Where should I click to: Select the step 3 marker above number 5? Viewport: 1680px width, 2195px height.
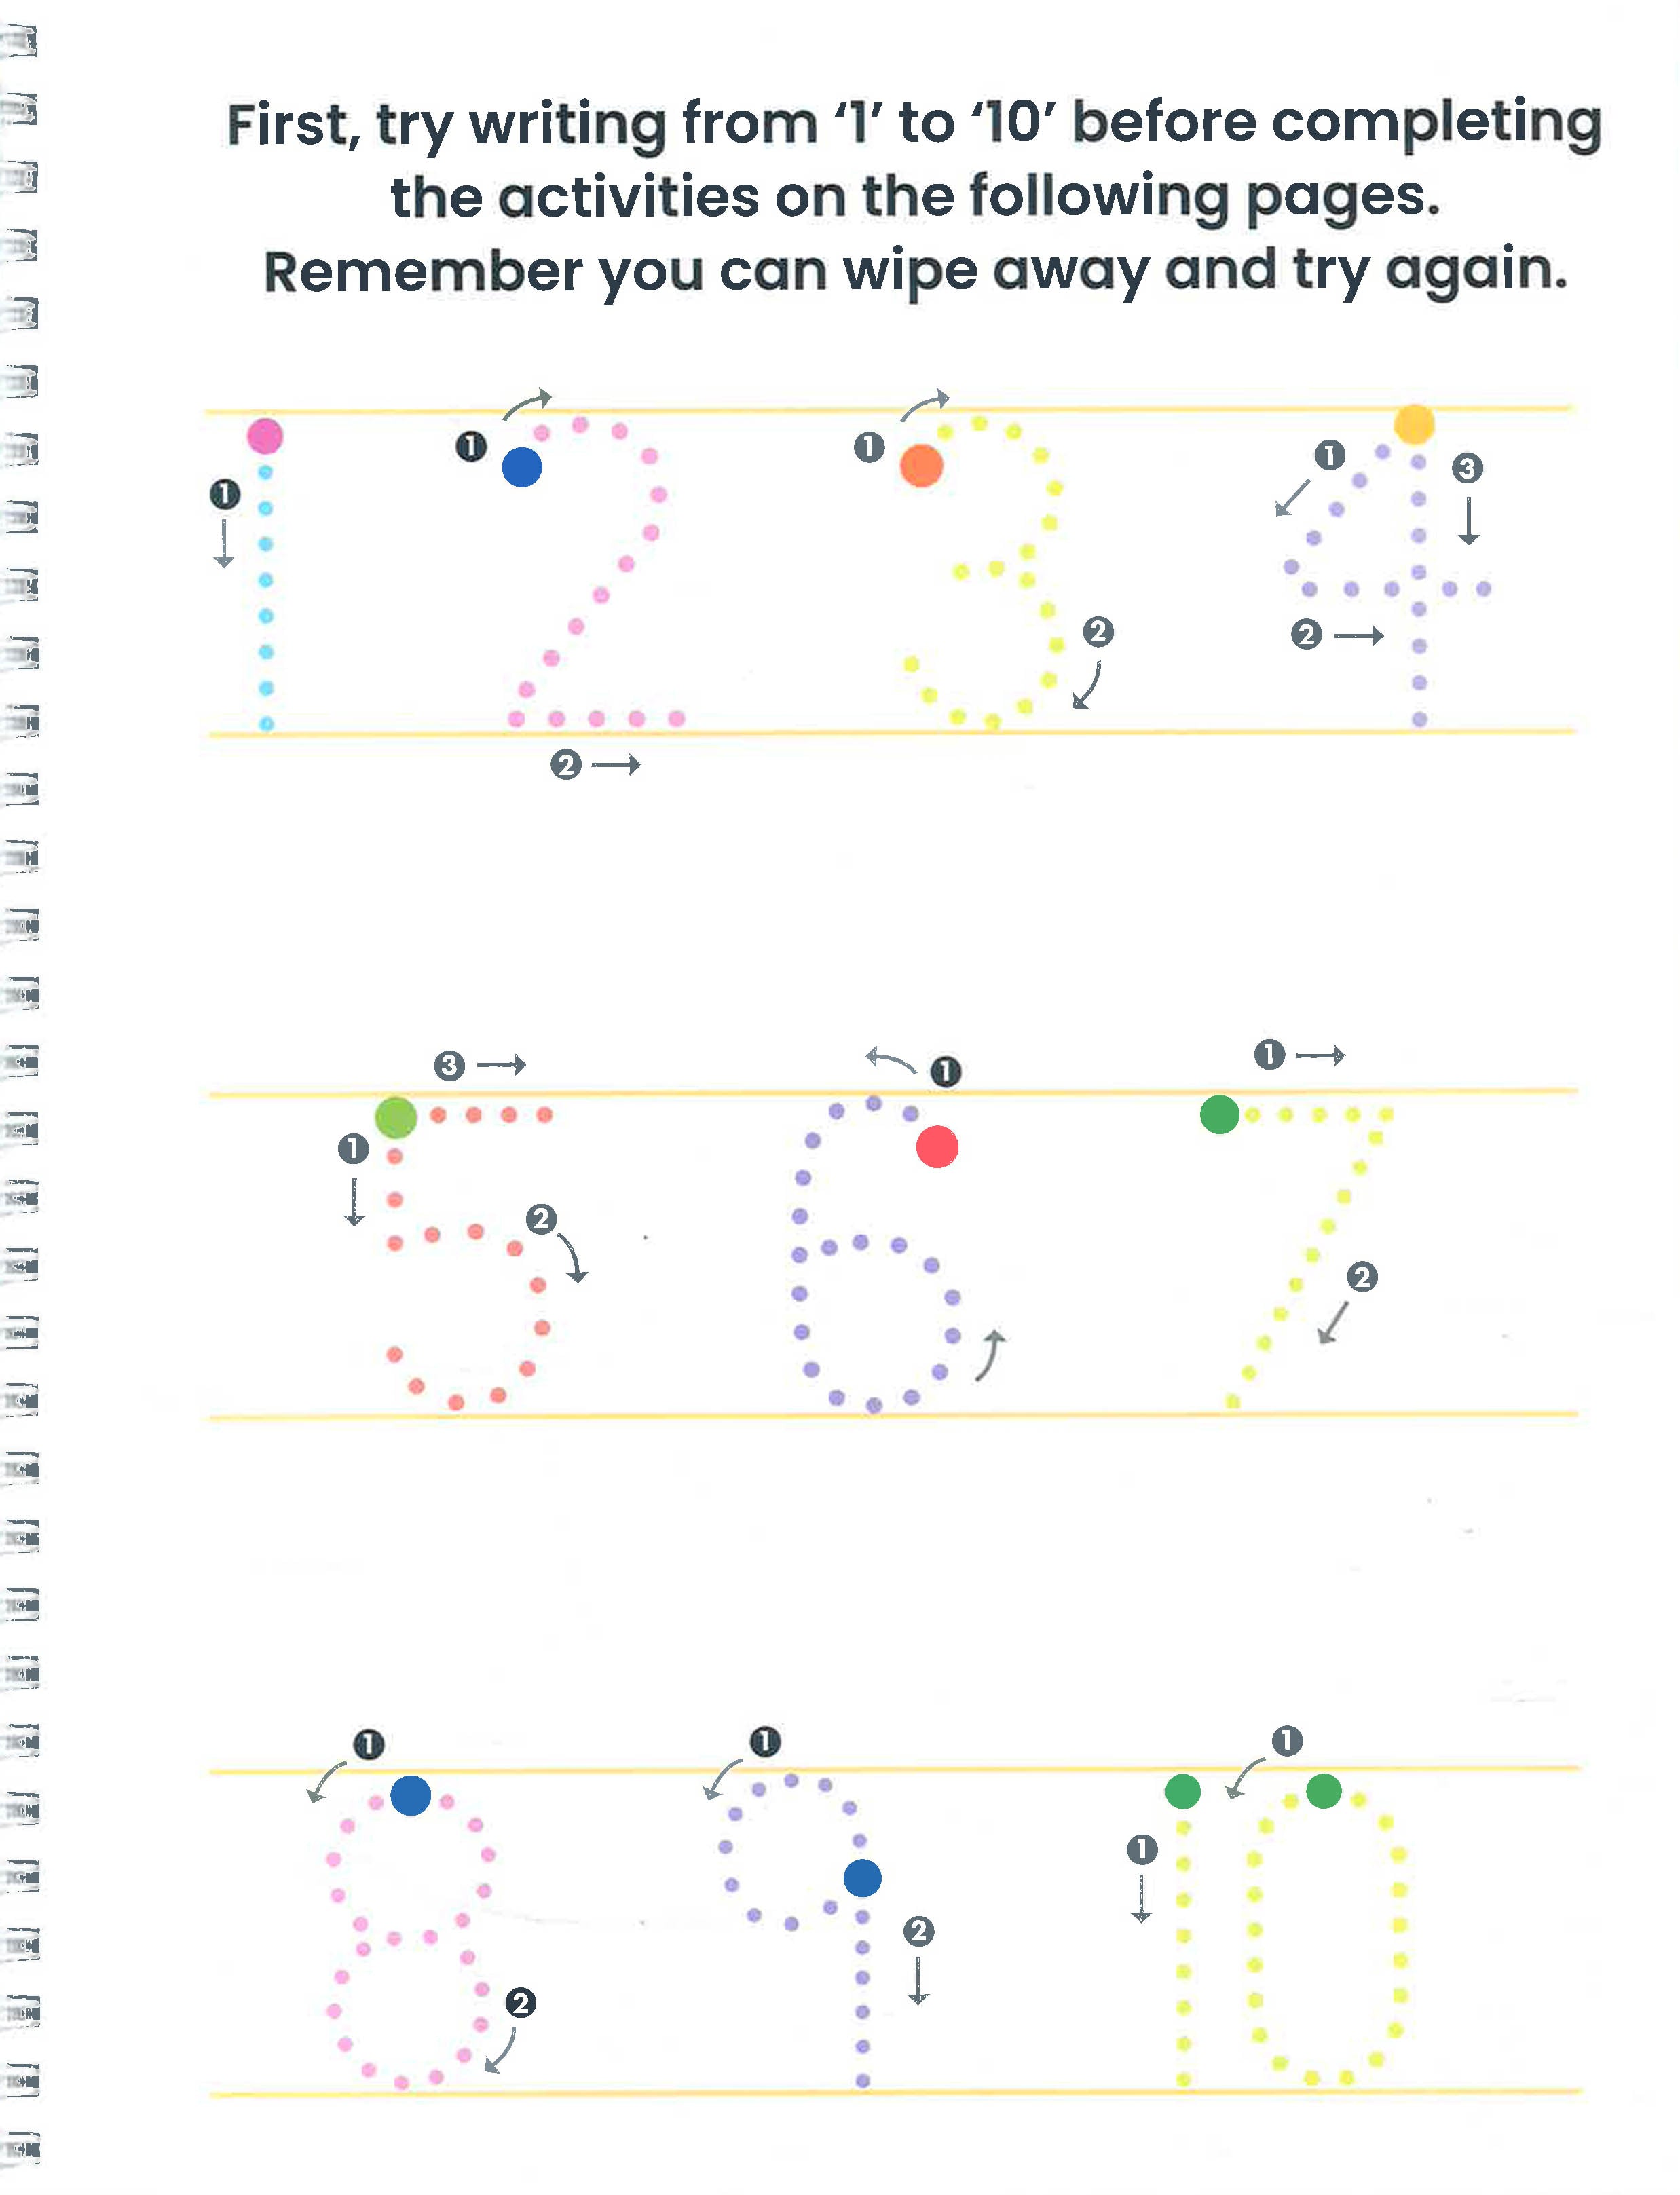(x=449, y=1066)
